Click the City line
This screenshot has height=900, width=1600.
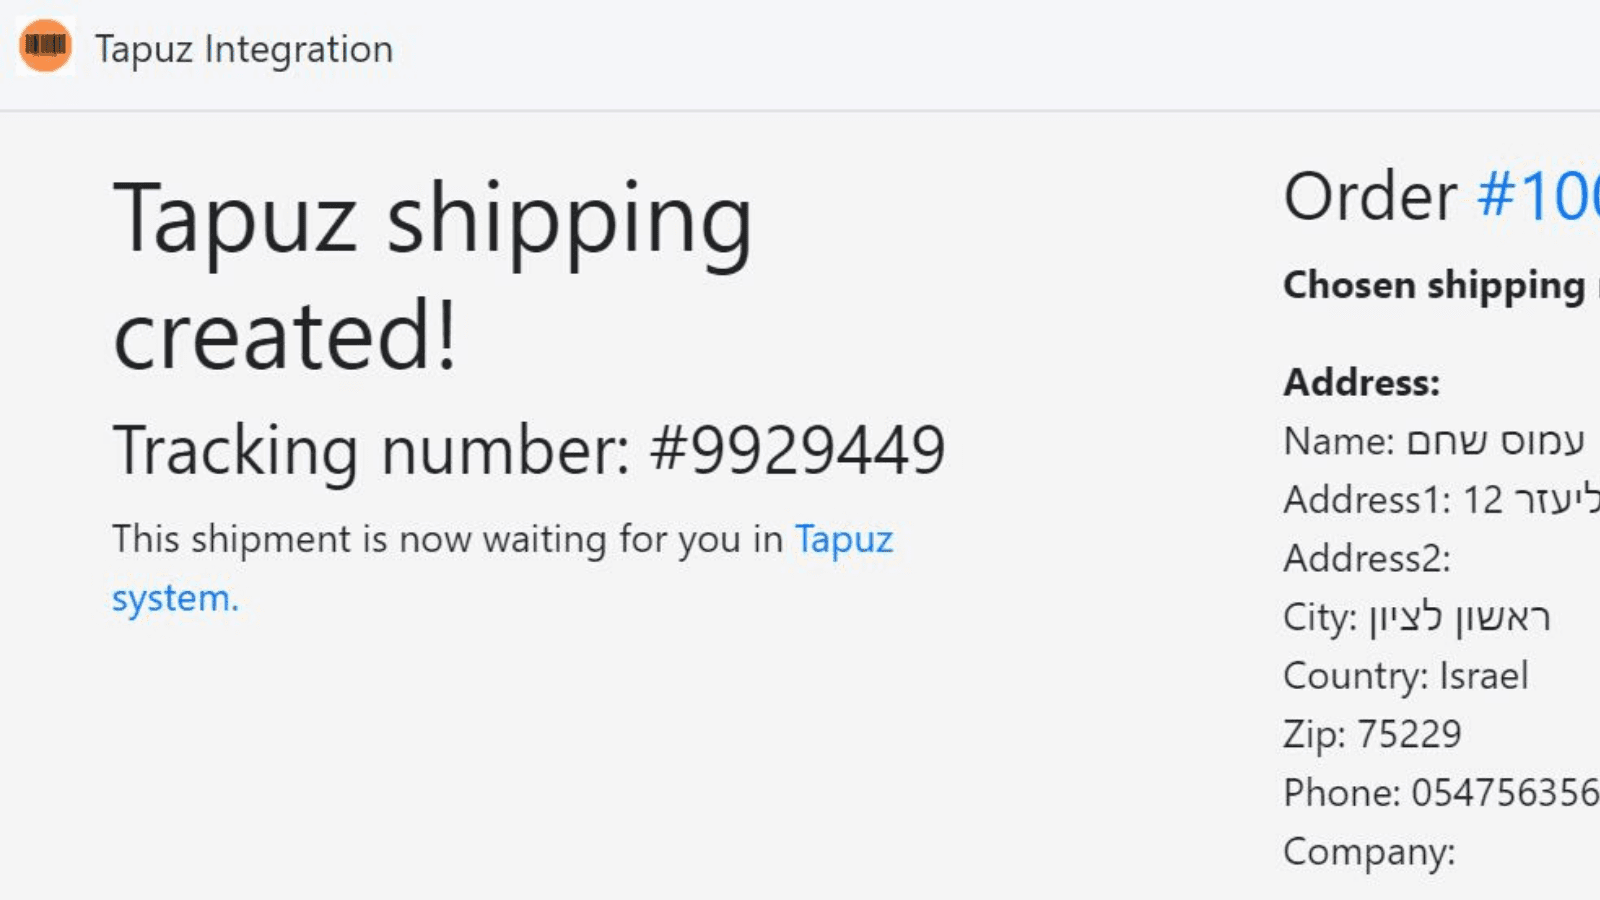tap(1416, 617)
